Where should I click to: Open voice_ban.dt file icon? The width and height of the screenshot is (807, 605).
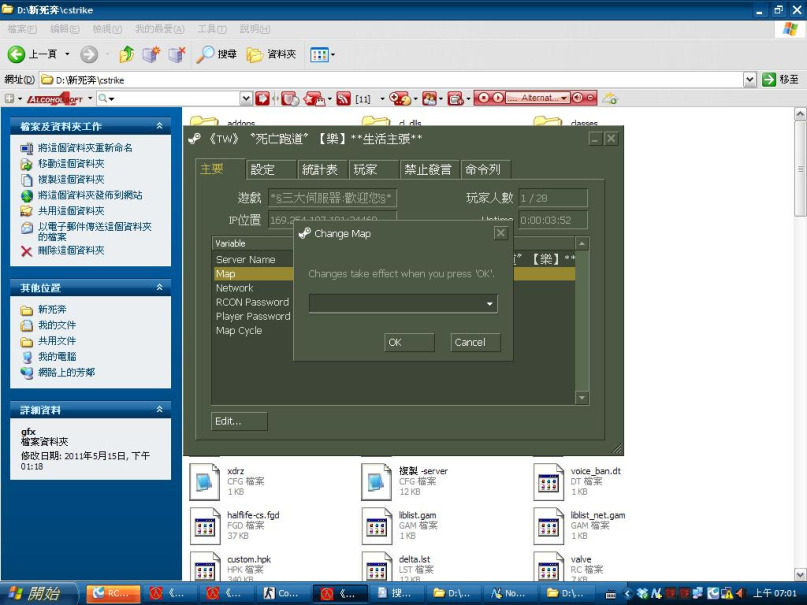548,482
